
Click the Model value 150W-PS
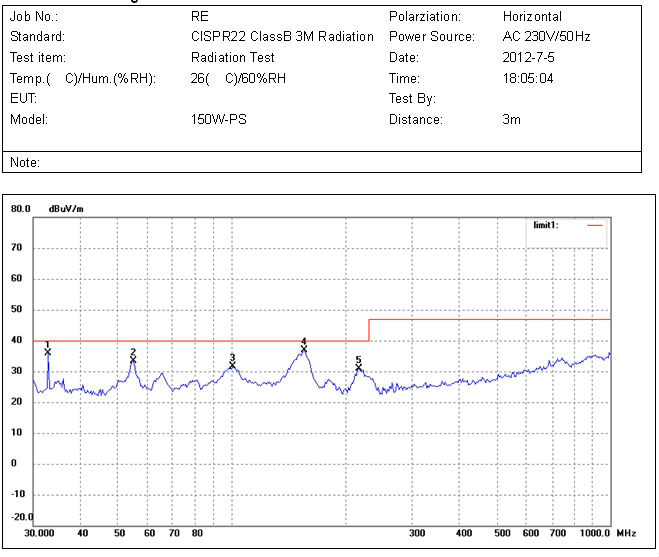point(219,119)
